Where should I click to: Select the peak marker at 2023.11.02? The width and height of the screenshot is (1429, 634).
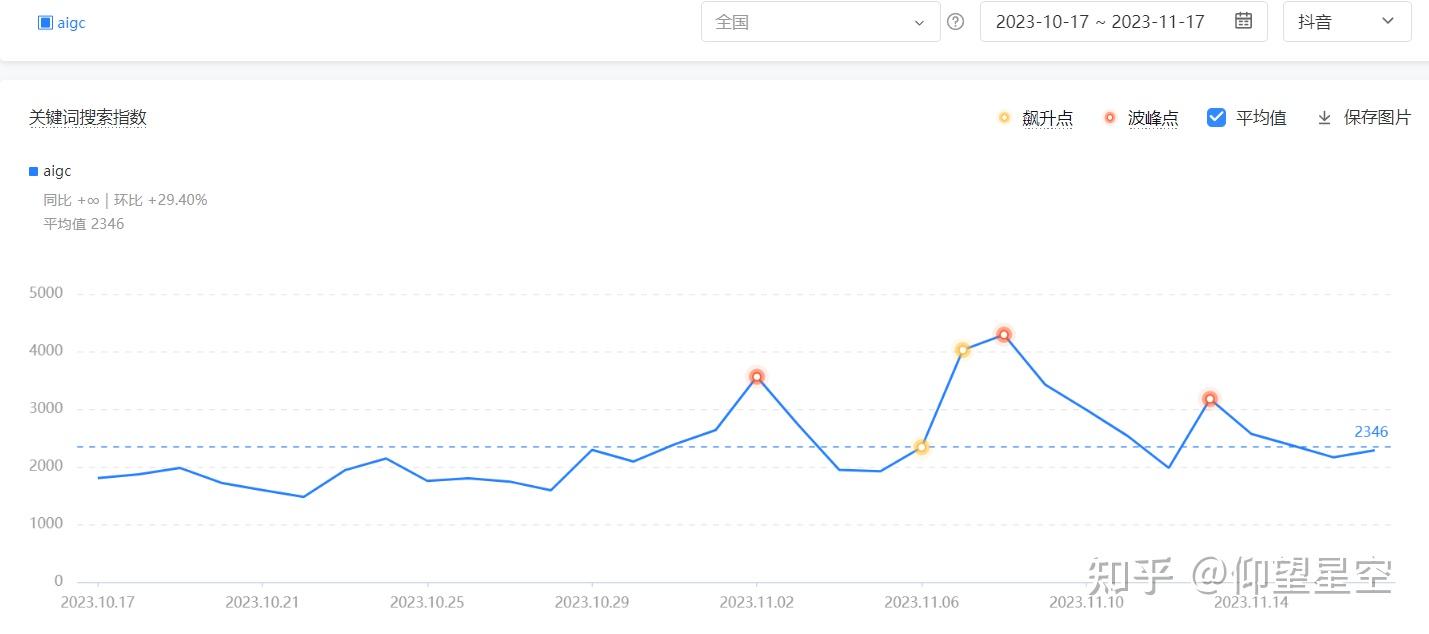coord(757,377)
